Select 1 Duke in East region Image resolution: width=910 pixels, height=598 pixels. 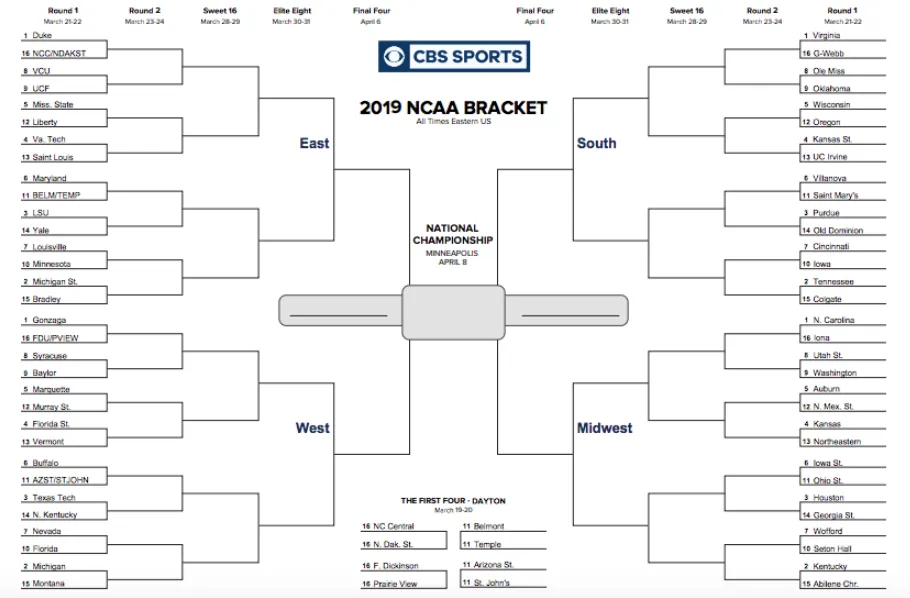[x=64, y=35]
